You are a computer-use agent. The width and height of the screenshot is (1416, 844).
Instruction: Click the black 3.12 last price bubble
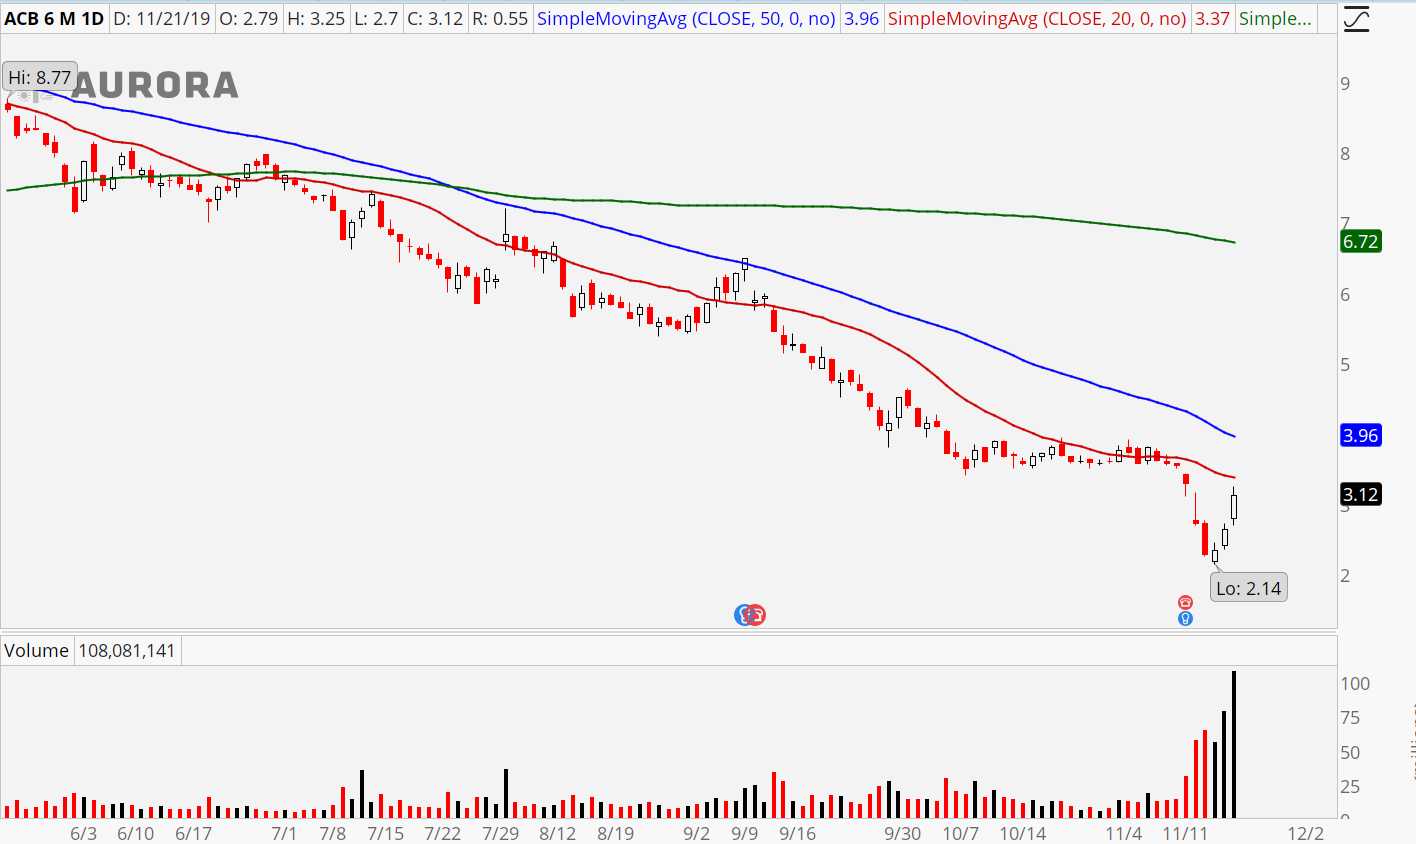1360,494
